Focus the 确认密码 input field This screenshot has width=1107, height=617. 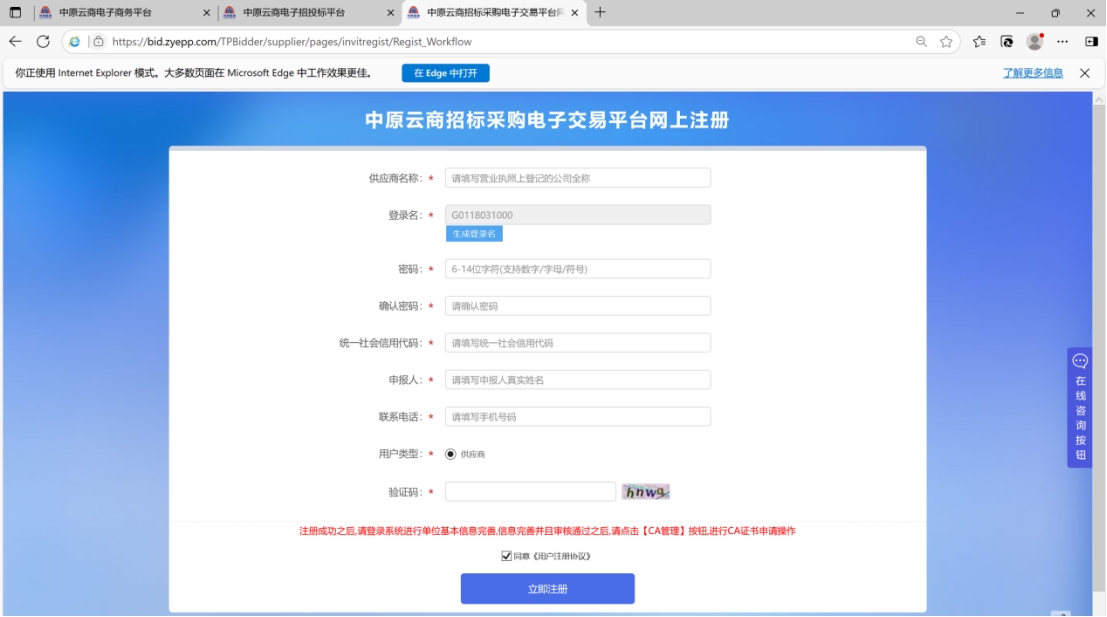coord(578,306)
